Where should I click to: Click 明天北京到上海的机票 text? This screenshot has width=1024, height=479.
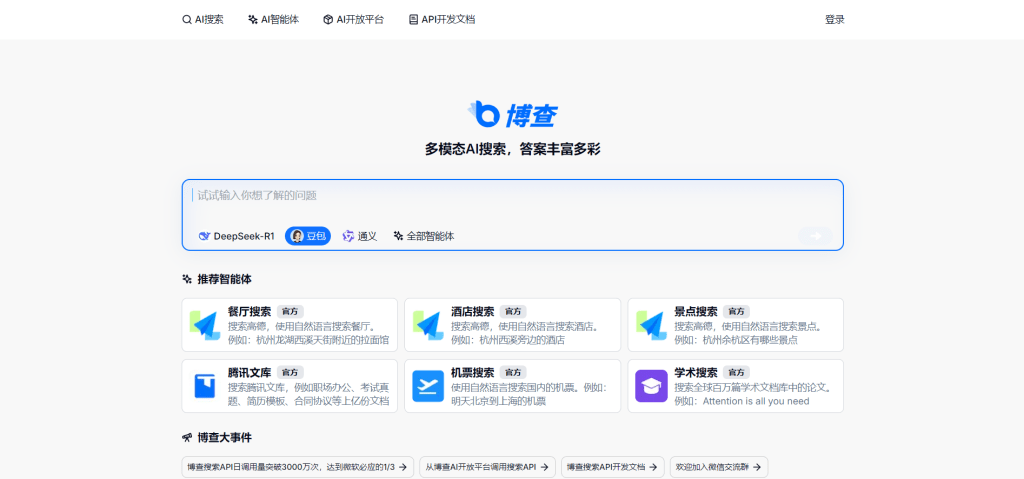point(498,401)
